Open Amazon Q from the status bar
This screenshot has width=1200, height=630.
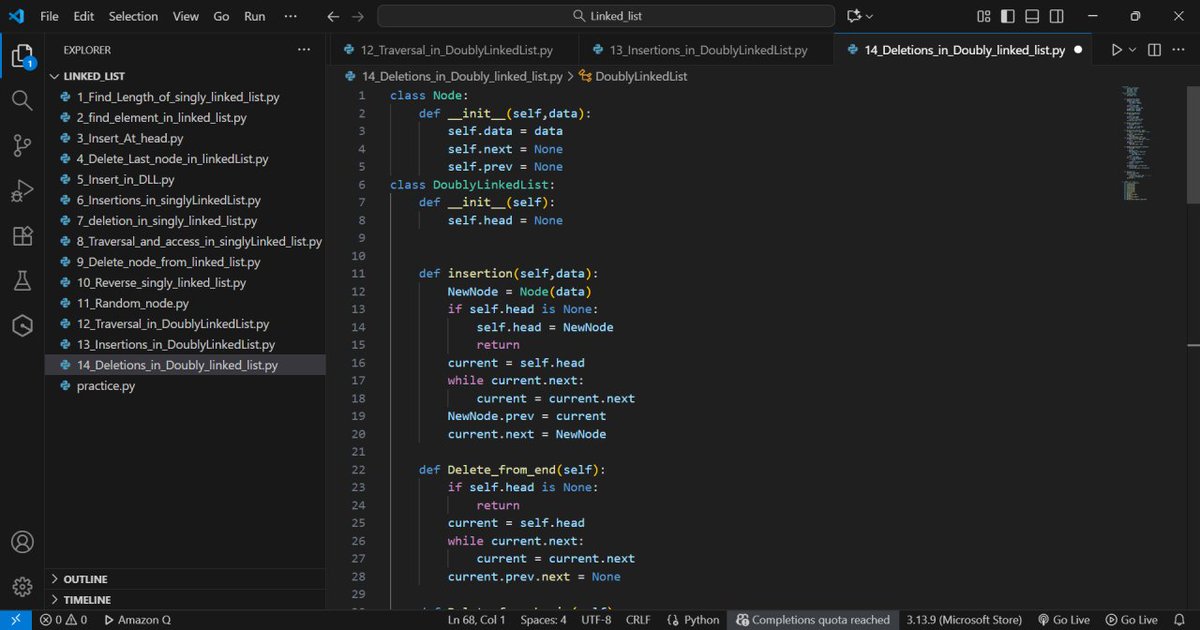137,619
